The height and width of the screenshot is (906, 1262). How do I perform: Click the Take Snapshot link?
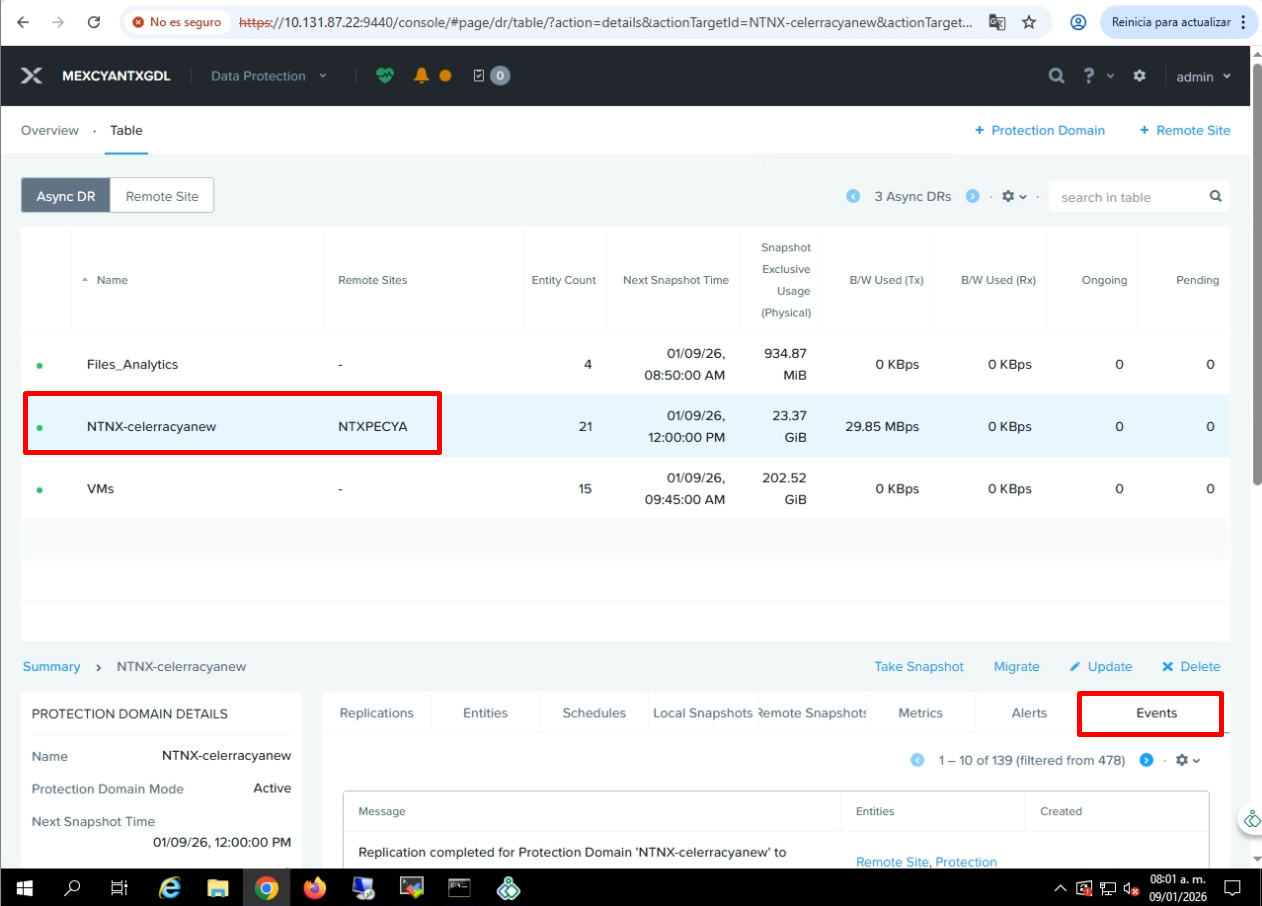point(918,667)
